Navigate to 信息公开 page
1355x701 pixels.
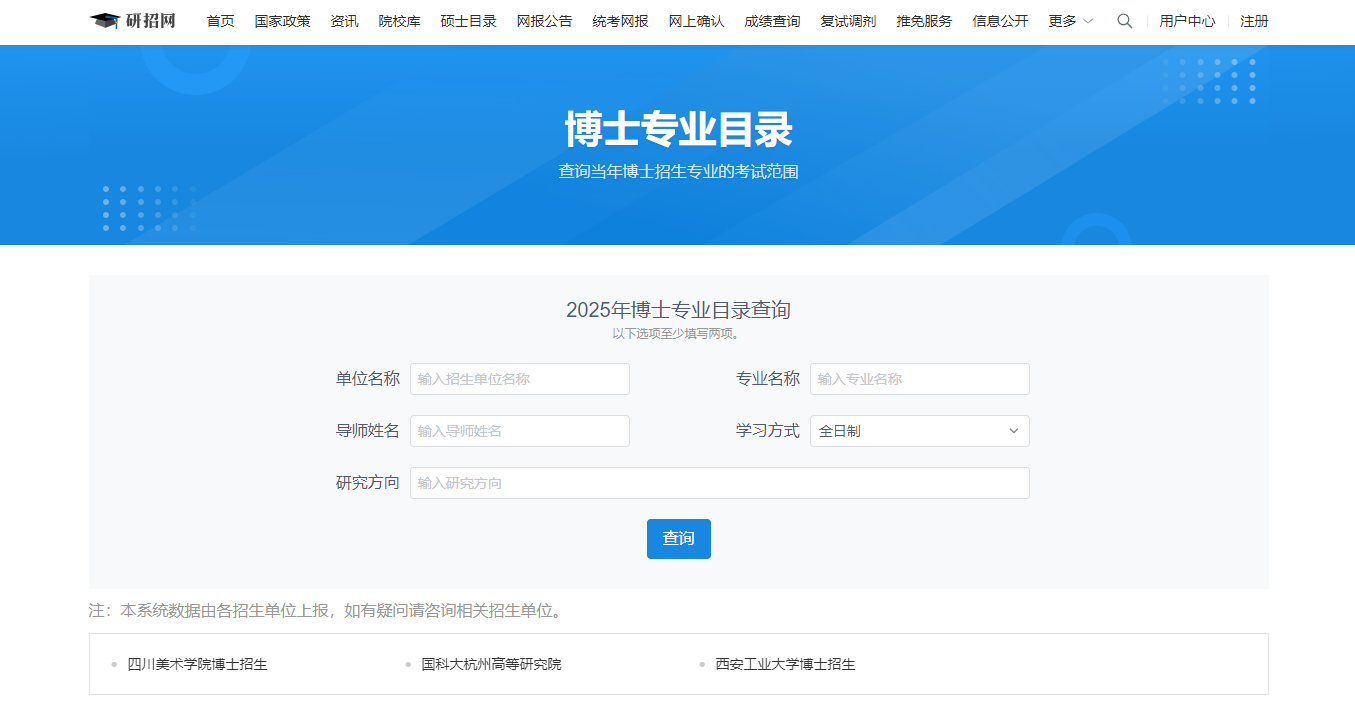[x=998, y=20]
